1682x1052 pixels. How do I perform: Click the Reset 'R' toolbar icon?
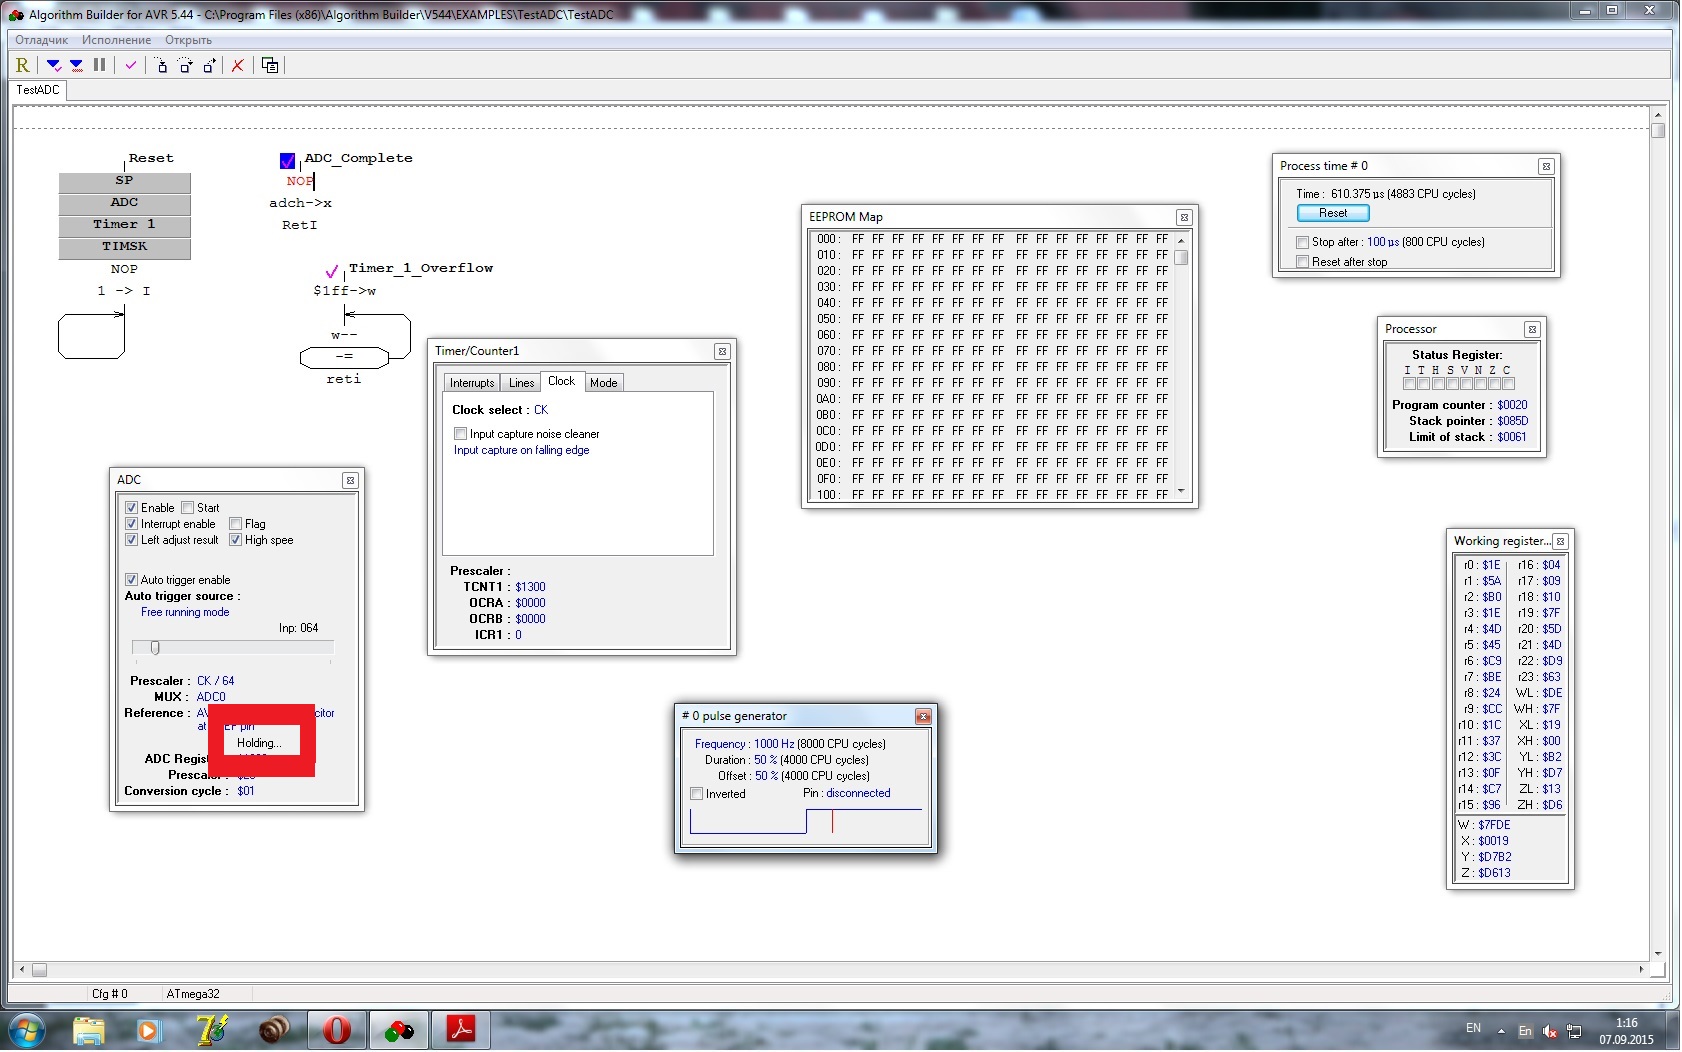pos(22,65)
